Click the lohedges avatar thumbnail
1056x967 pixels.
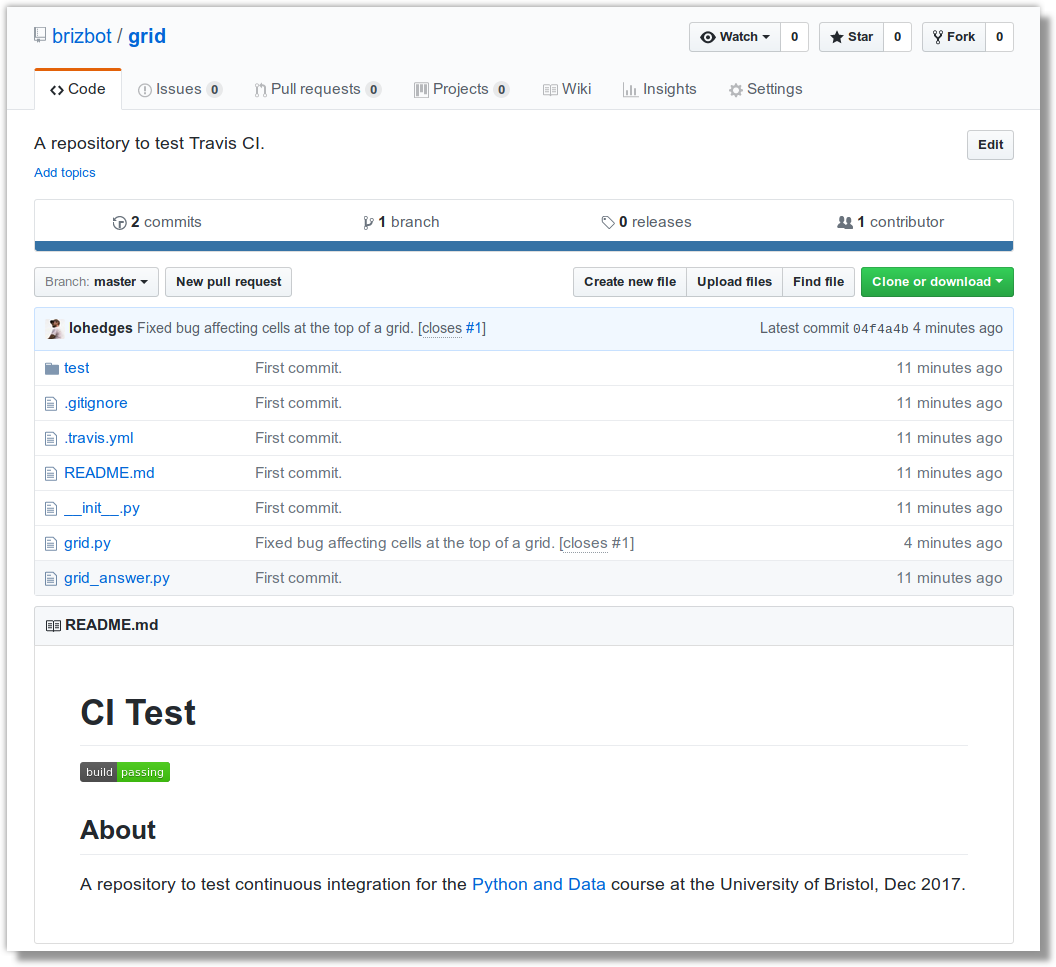pyautogui.click(x=56, y=329)
